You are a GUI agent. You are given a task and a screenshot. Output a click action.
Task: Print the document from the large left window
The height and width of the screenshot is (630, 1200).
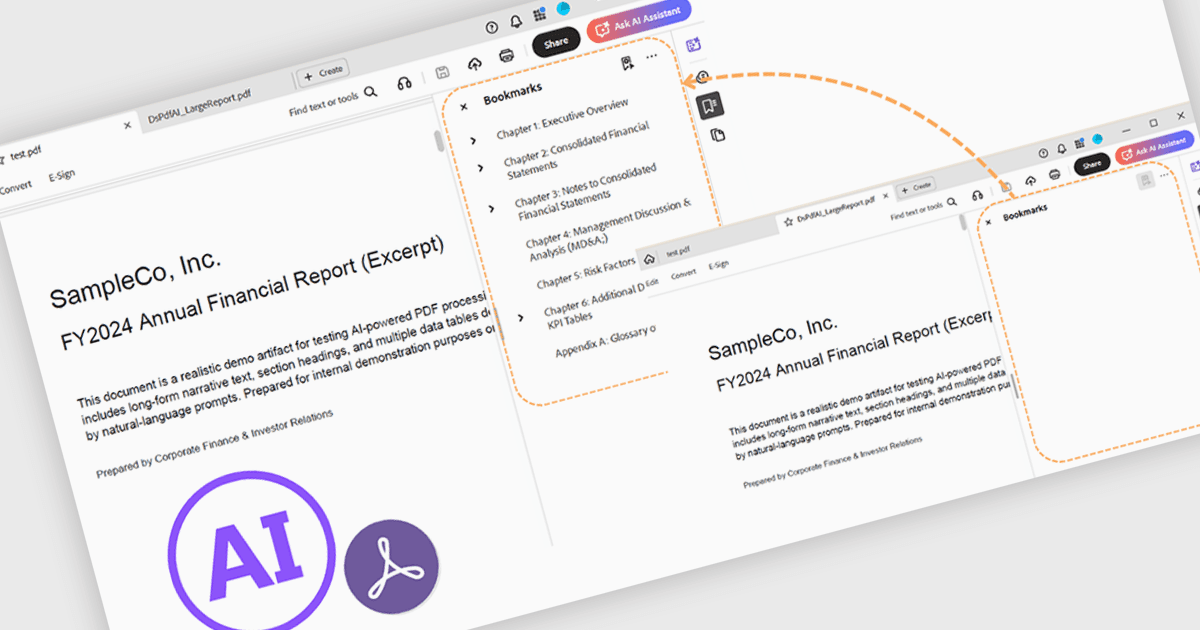507,55
